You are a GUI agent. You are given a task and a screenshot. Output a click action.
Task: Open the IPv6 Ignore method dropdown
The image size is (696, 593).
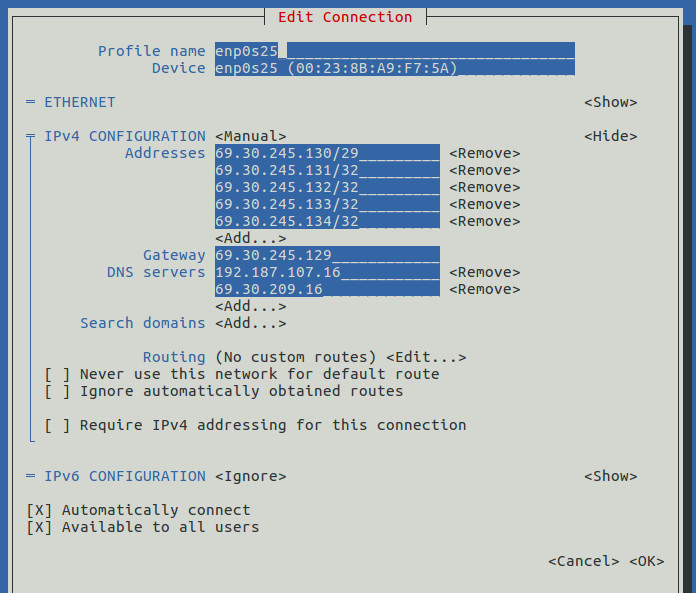coord(251,476)
